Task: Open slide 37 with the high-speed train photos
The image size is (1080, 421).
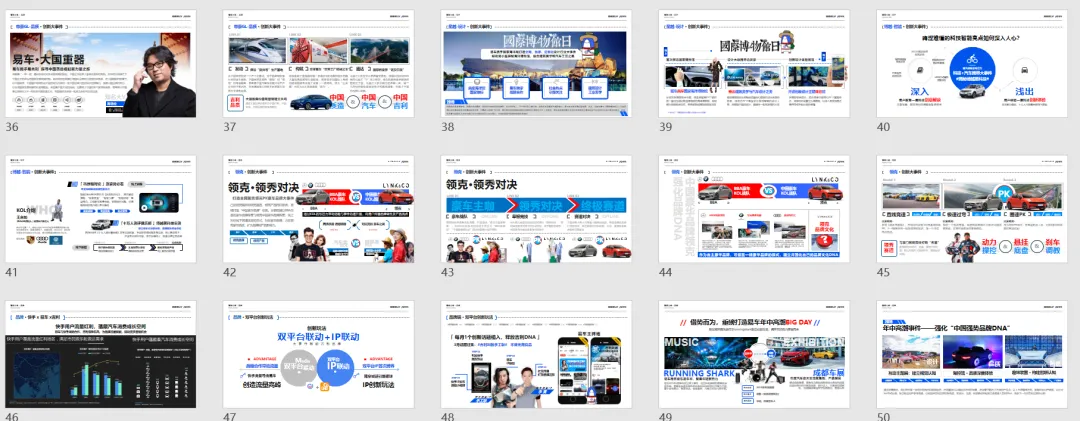Action: click(x=318, y=63)
